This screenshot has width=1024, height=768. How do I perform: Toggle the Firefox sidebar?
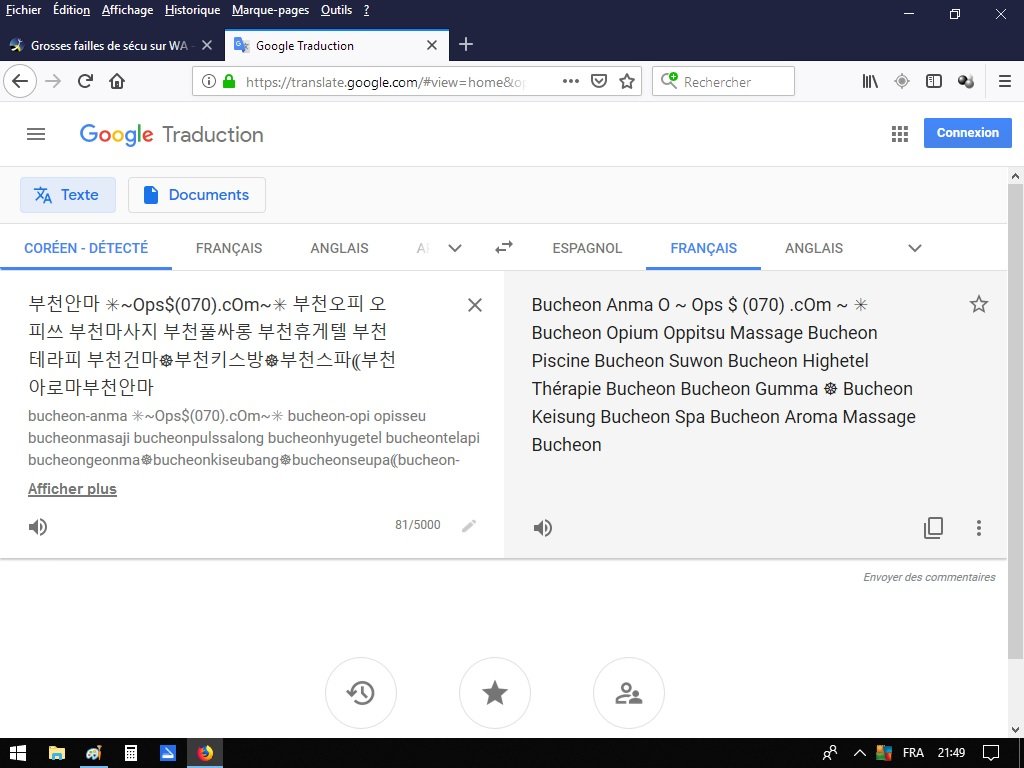pyautogui.click(x=934, y=82)
